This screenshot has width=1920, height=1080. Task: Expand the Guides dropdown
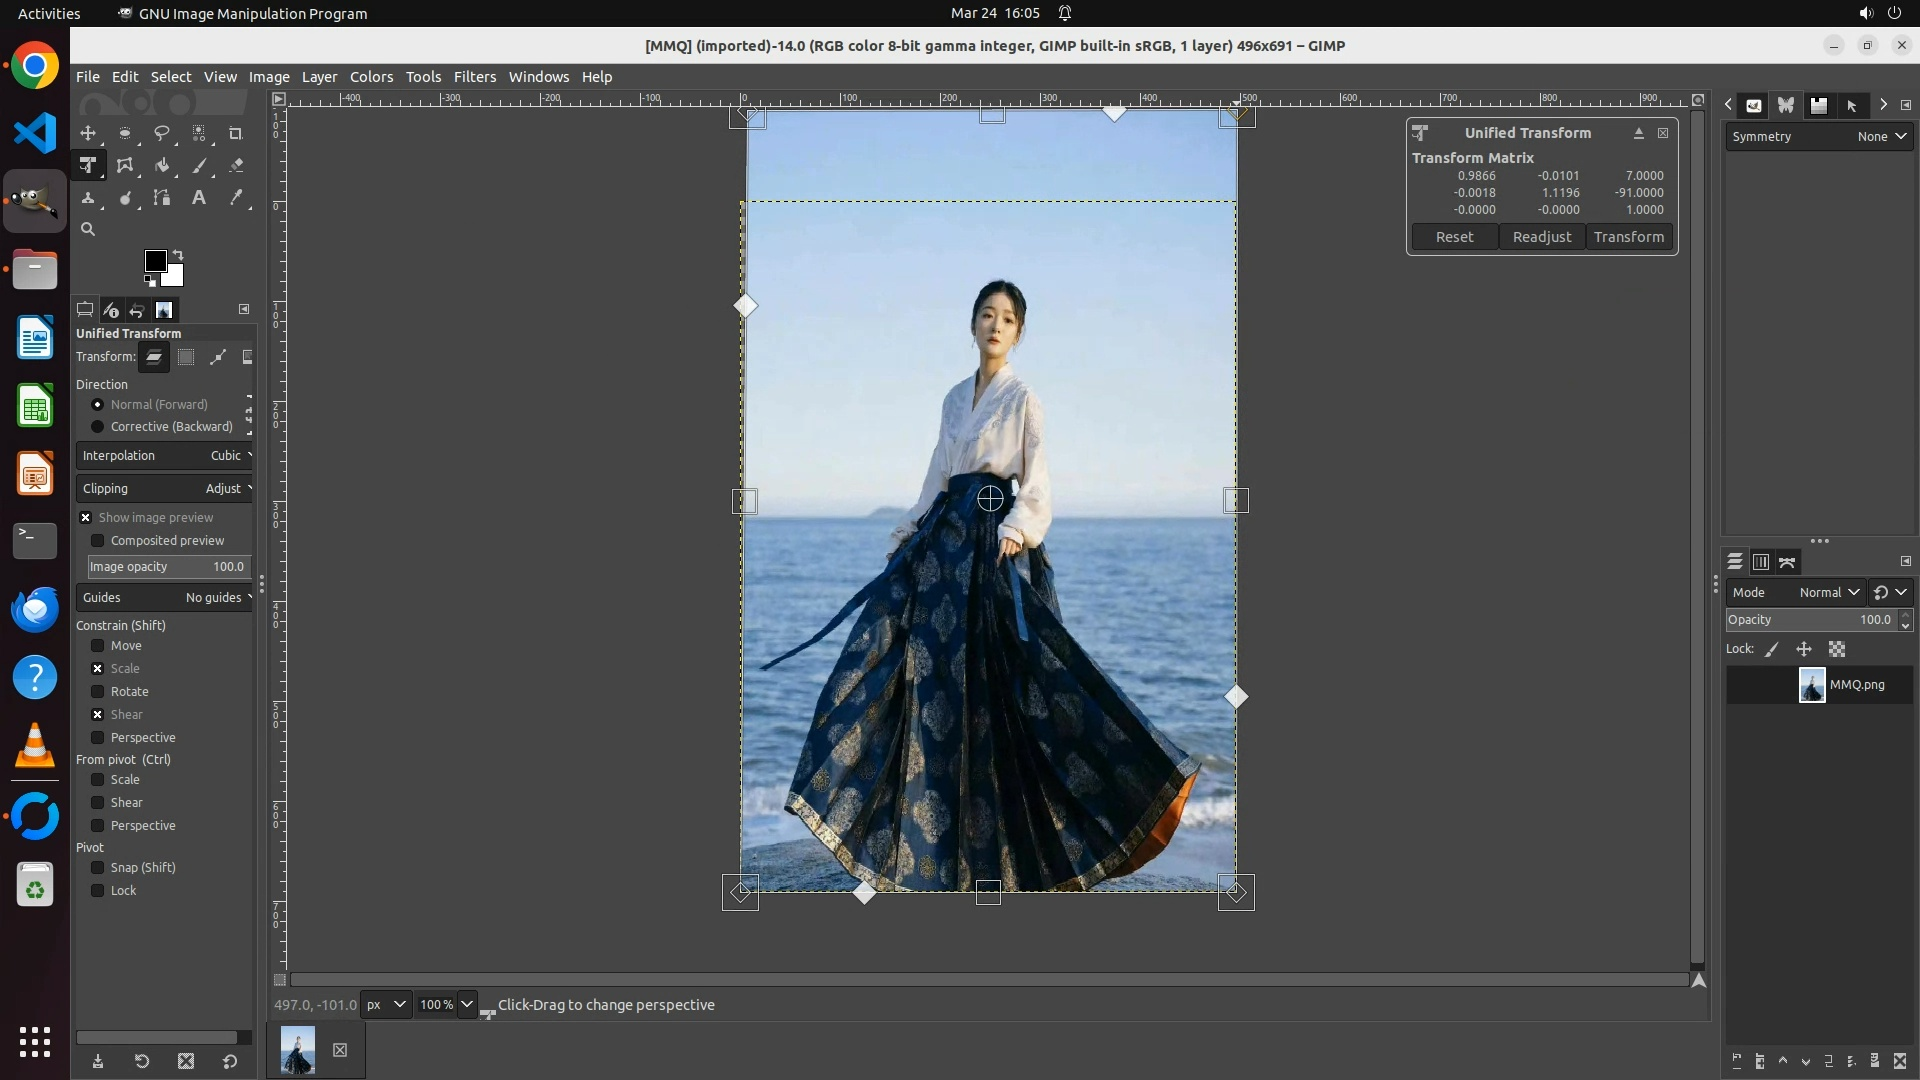click(165, 598)
